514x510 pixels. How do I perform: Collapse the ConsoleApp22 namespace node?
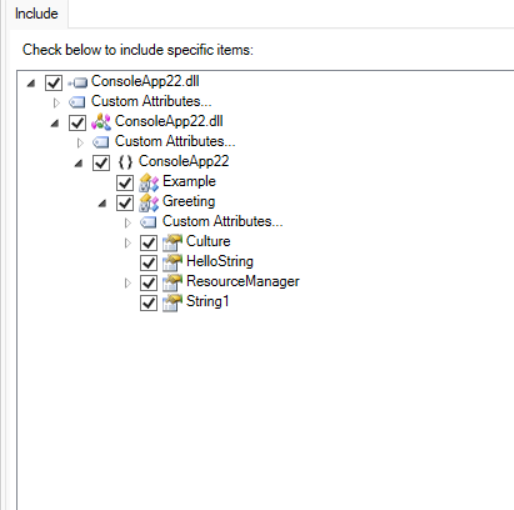(x=79, y=163)
